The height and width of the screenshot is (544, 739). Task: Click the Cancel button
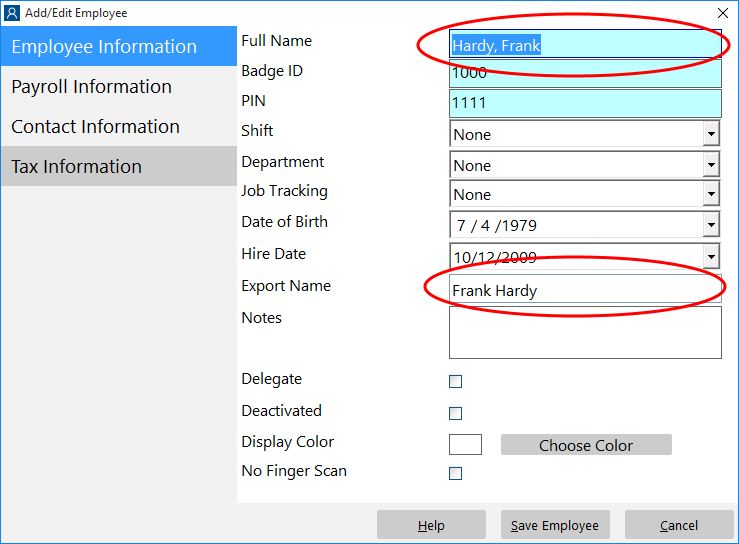[678, 525]
